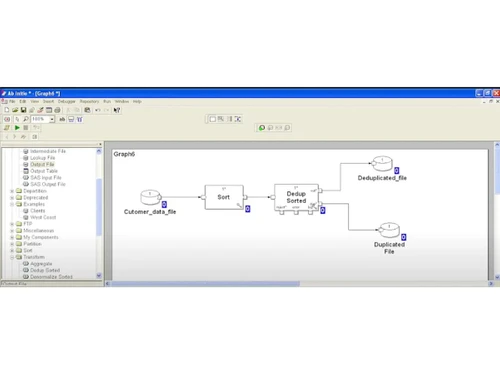Click the canvas horizontal scroll-right arrow
500x375 pixels.
(x=491, y=284)
